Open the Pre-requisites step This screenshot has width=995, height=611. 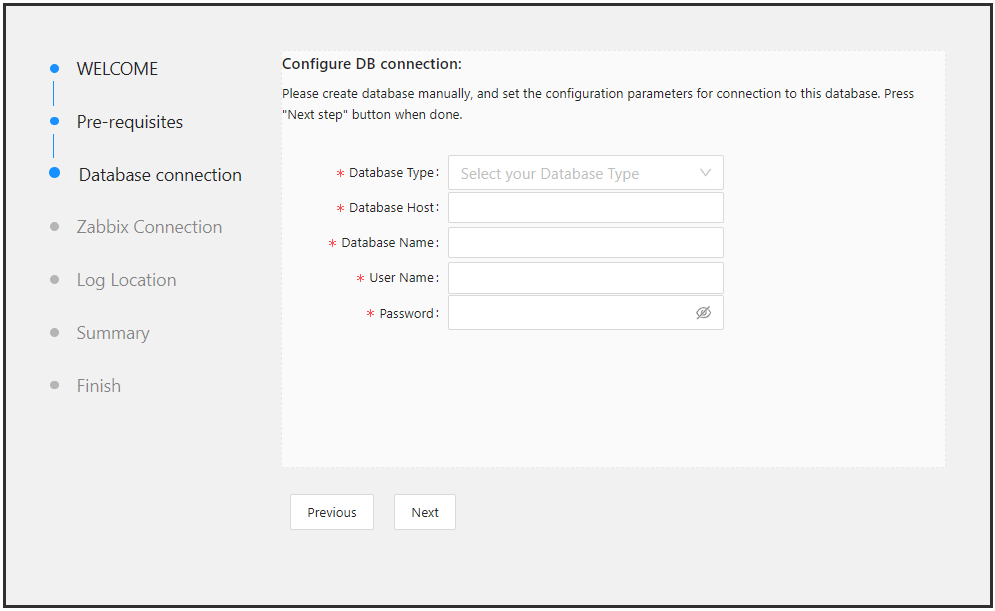pos(129,122)
